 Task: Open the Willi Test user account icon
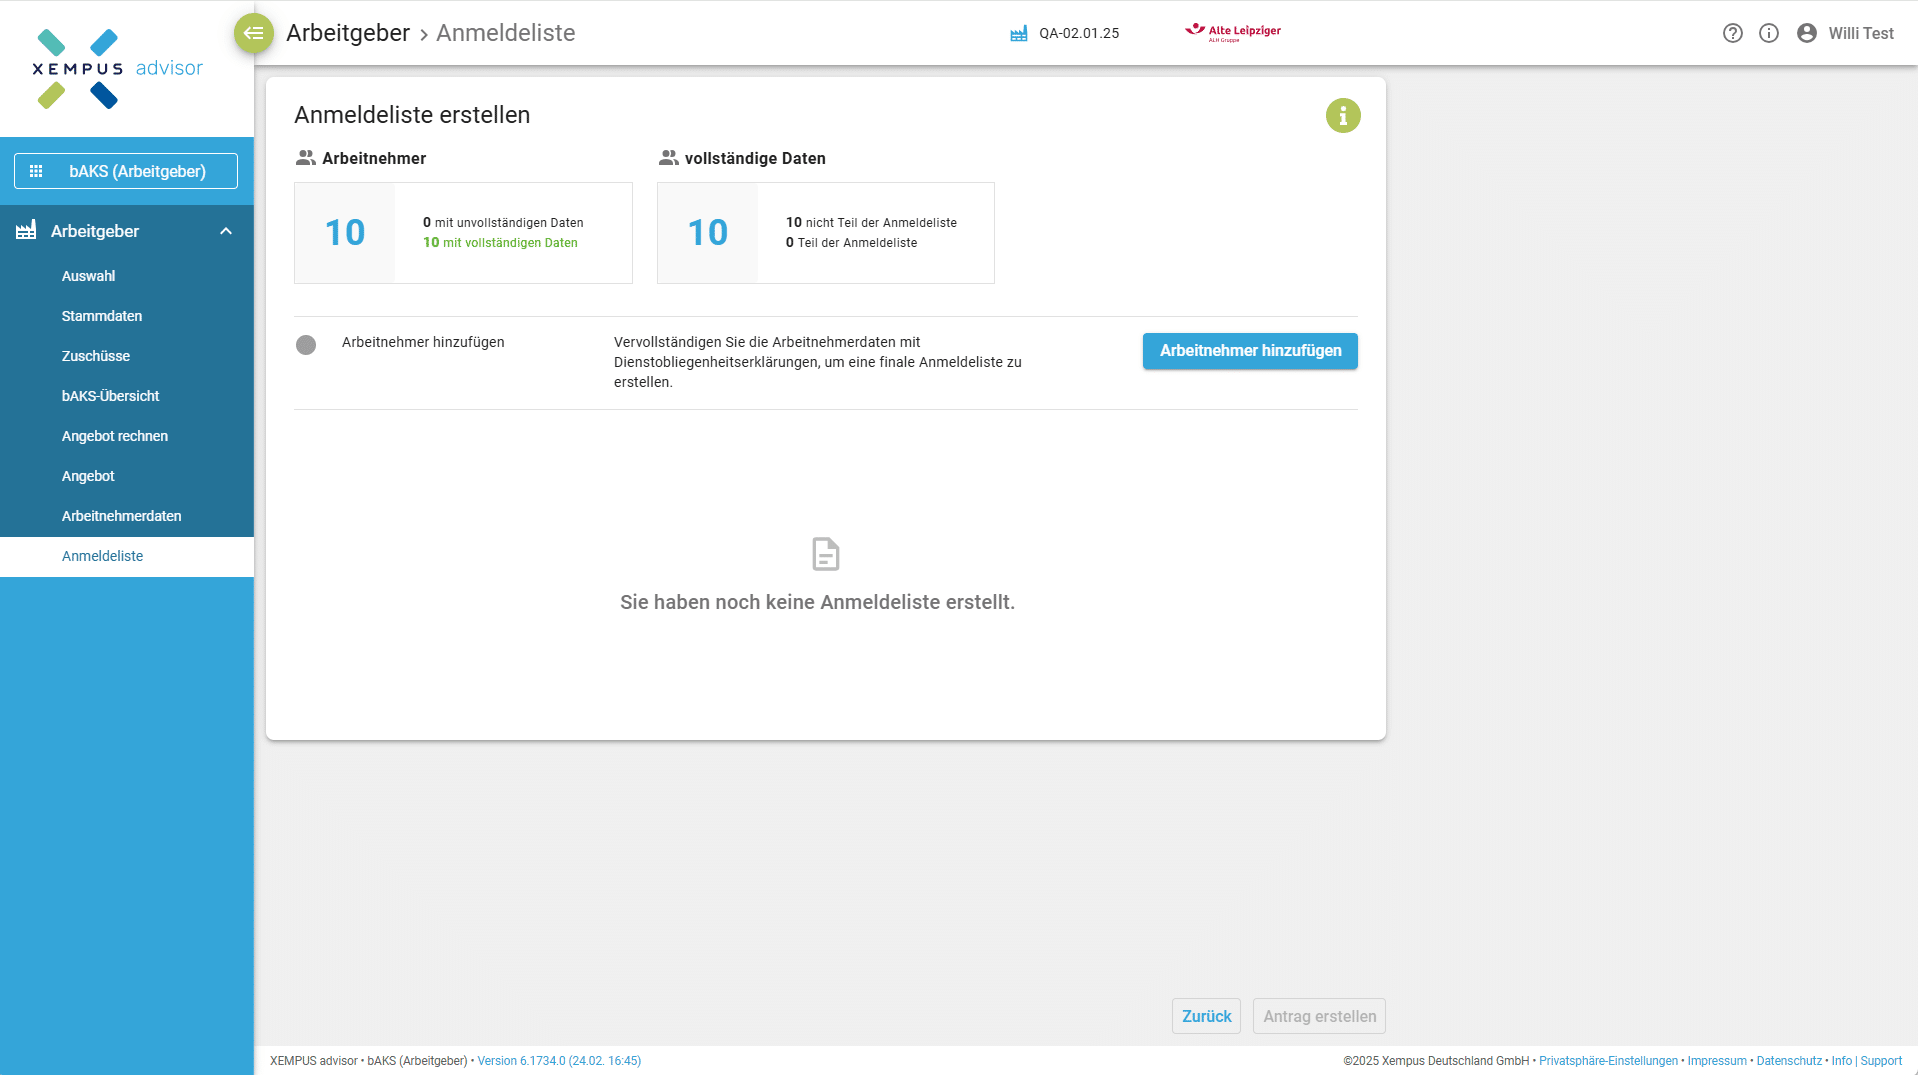tap(1806, 33)
